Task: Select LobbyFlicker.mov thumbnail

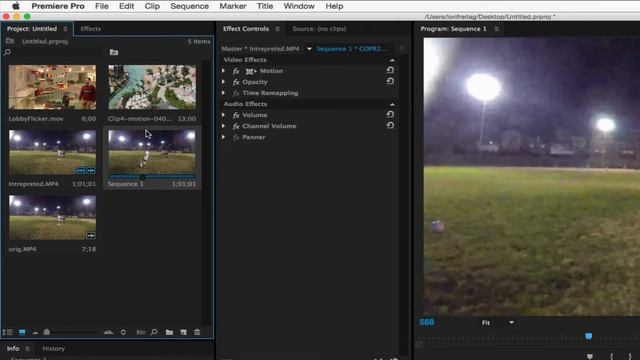Action: (x=52, y=87)
